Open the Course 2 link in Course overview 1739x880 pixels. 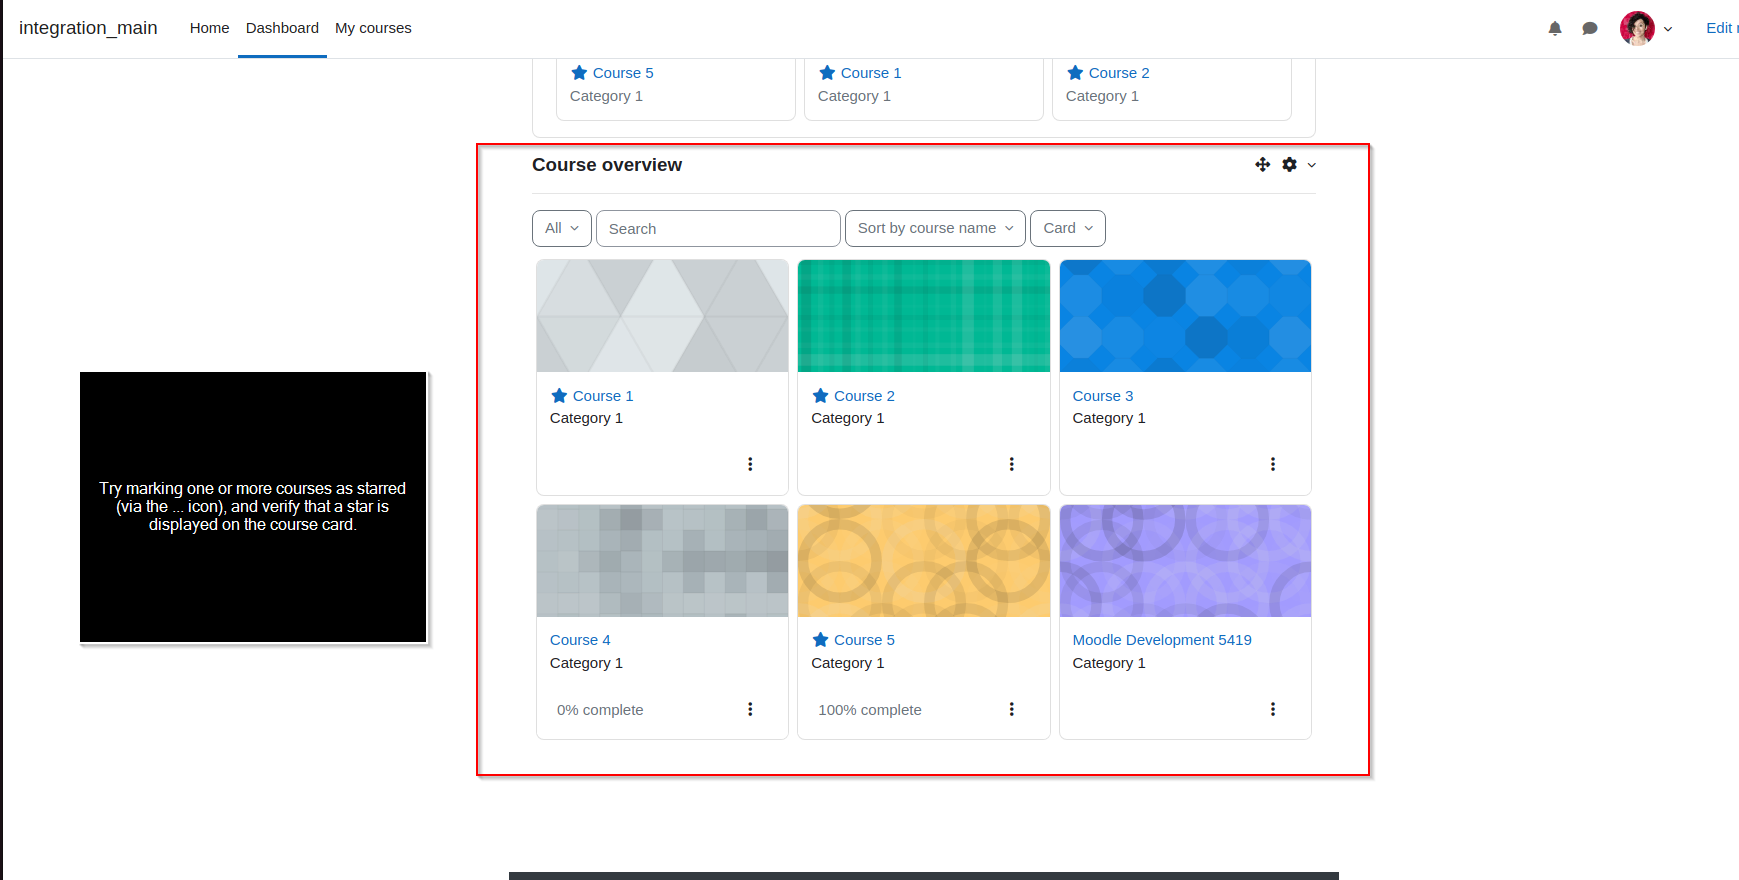pos(864,396)
